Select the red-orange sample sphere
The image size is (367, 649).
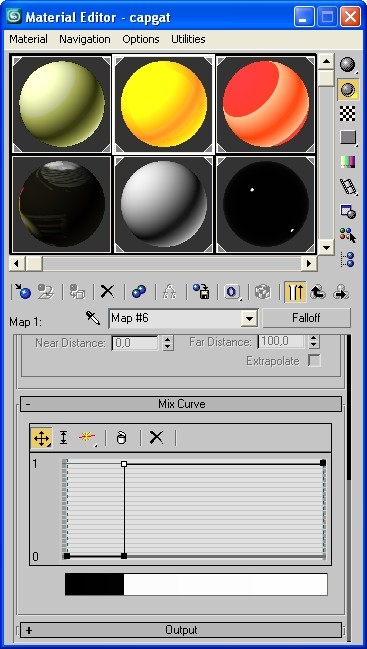pyautogui.click(x=266, y=104)
